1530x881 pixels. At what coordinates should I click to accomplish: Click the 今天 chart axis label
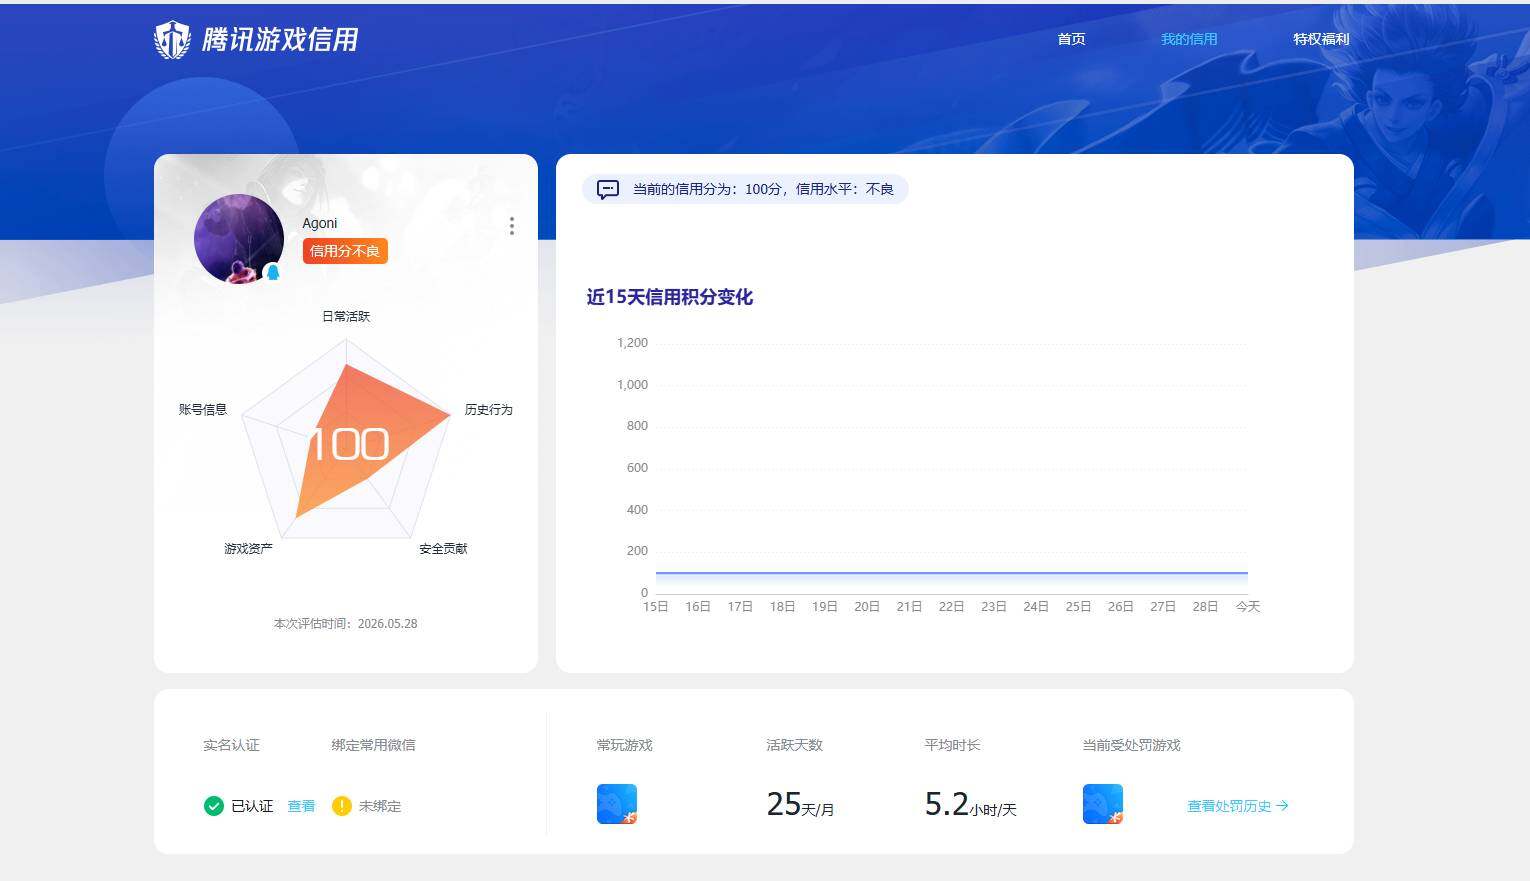1248,607
